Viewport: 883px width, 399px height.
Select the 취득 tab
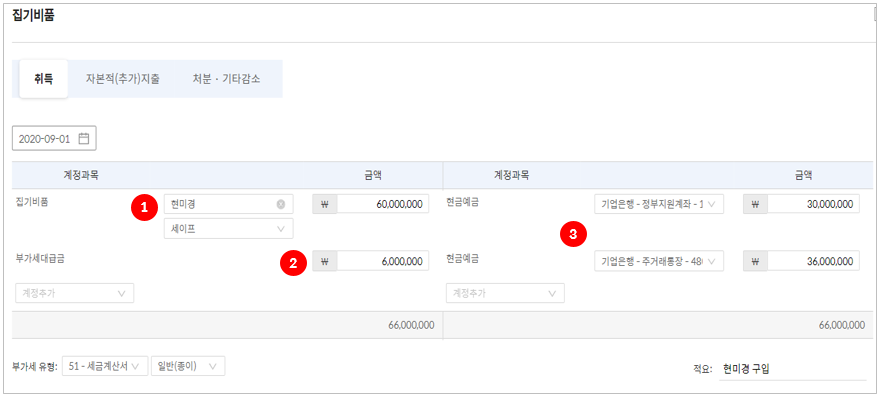[43, 79]
